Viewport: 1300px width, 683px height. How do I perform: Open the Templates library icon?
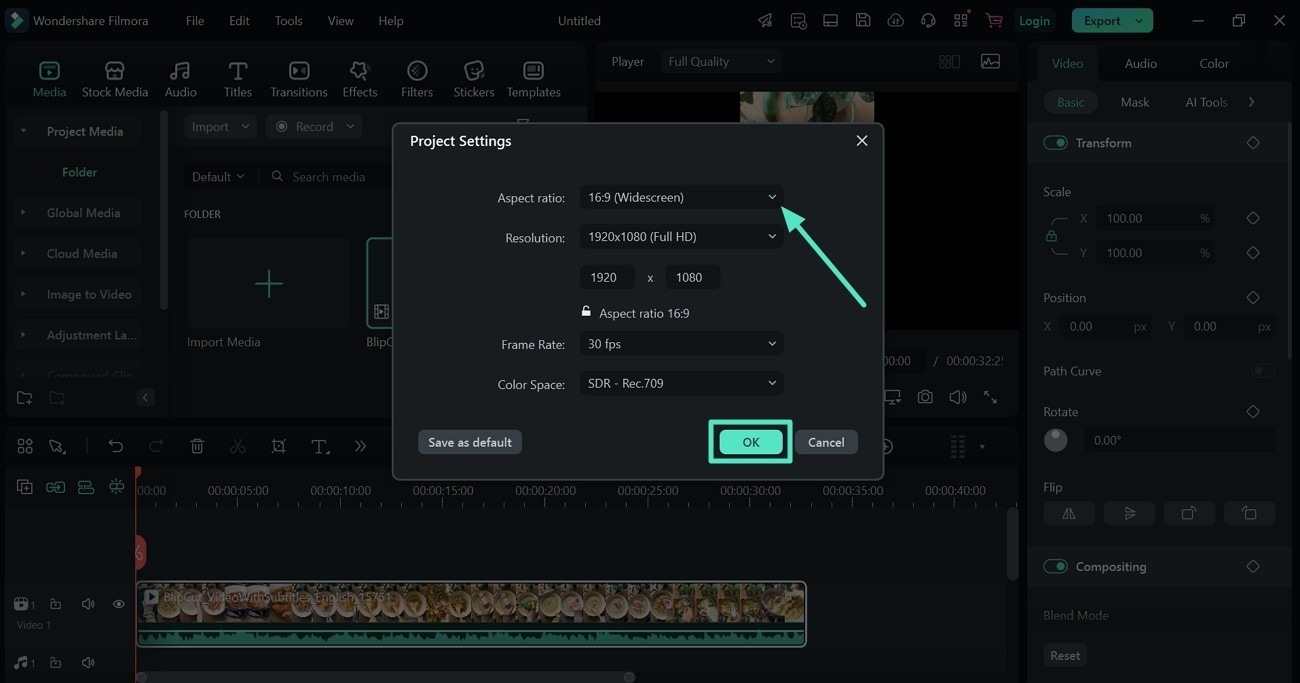click(533, 71)
